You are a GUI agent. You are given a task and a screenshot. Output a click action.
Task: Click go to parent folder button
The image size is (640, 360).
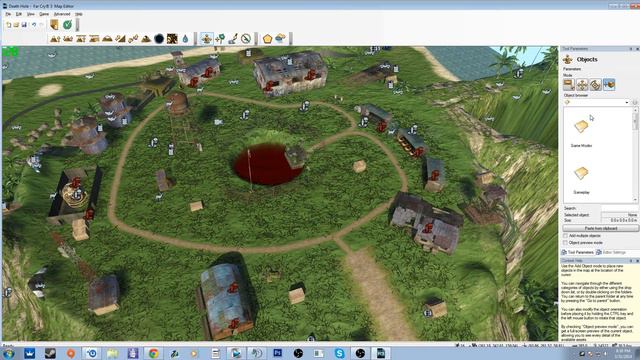coord(635,102)
